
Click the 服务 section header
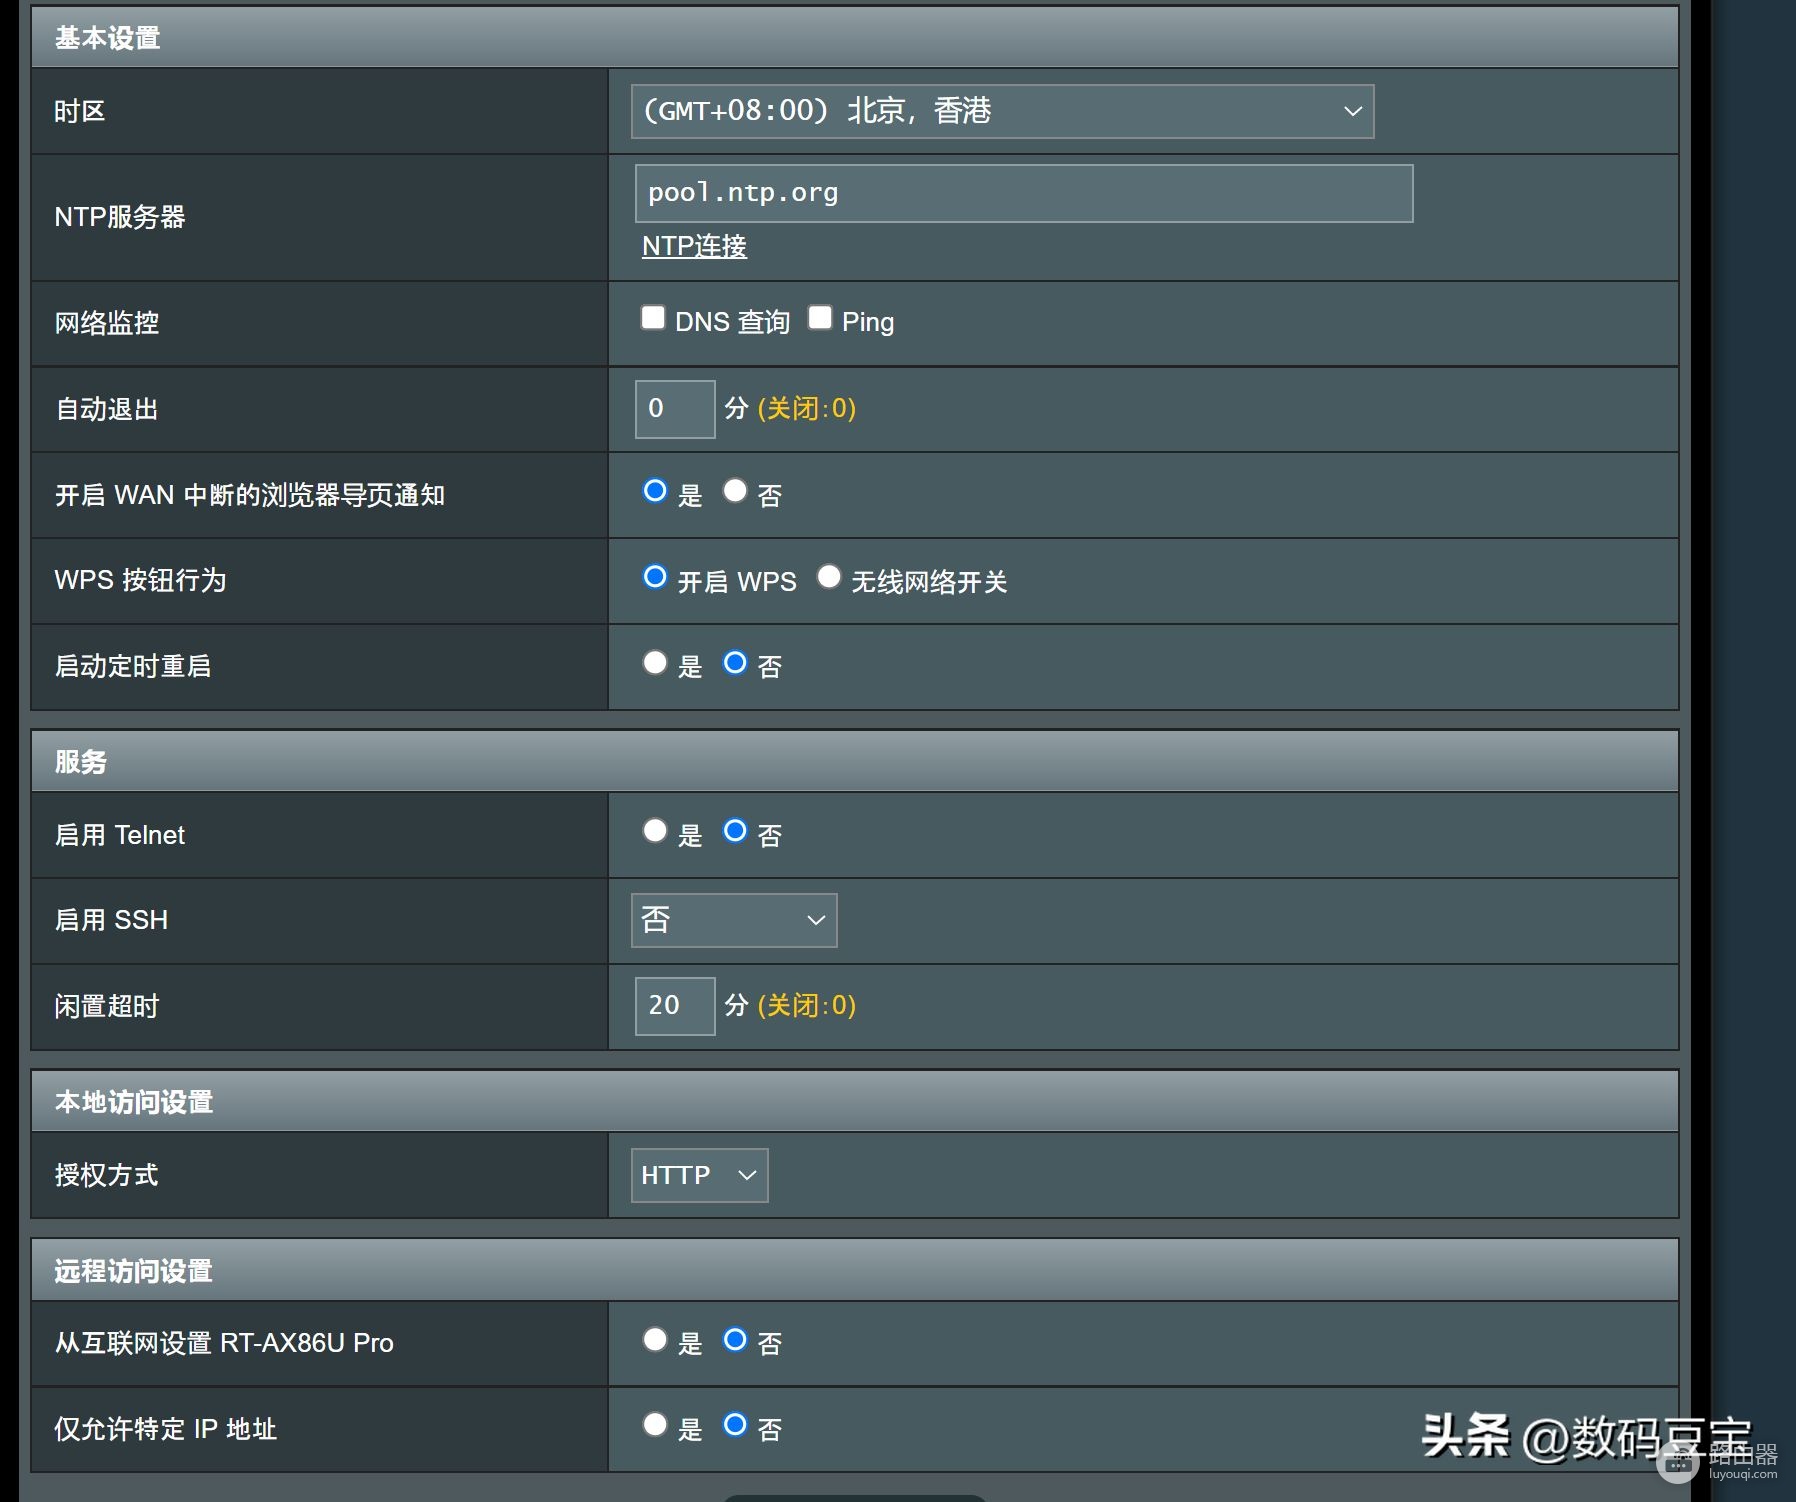pyautogui.click(x=855, y=762)
